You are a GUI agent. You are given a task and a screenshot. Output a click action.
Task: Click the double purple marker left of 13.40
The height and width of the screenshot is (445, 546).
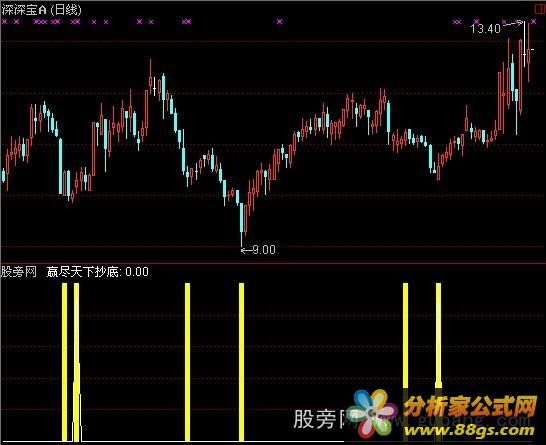coord(457,22)
